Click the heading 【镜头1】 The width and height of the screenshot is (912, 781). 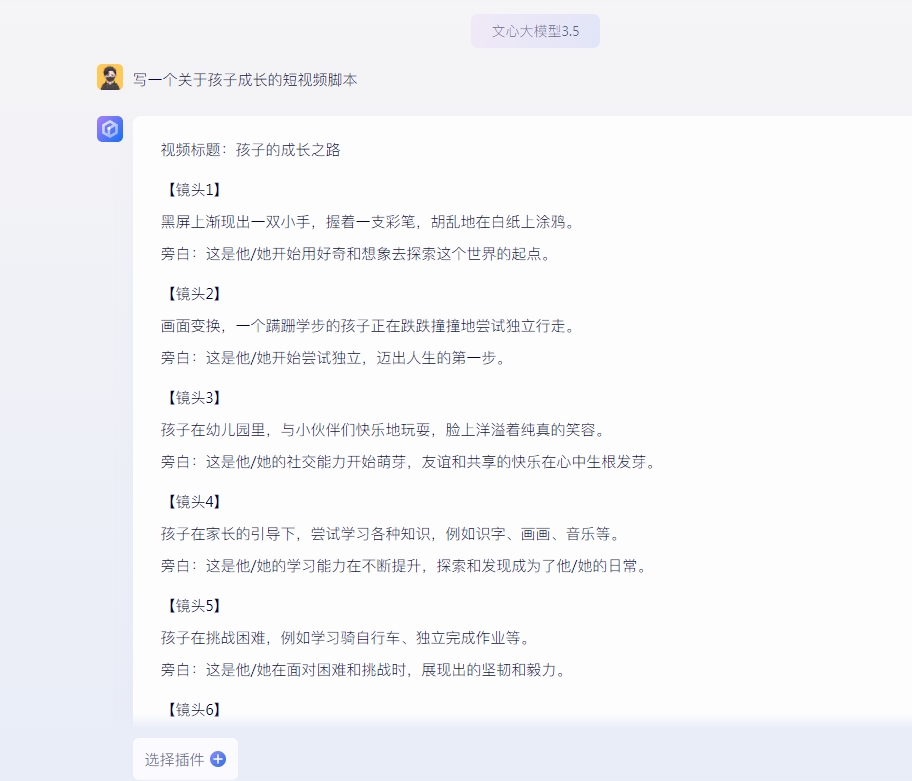(x=194, y=190)
